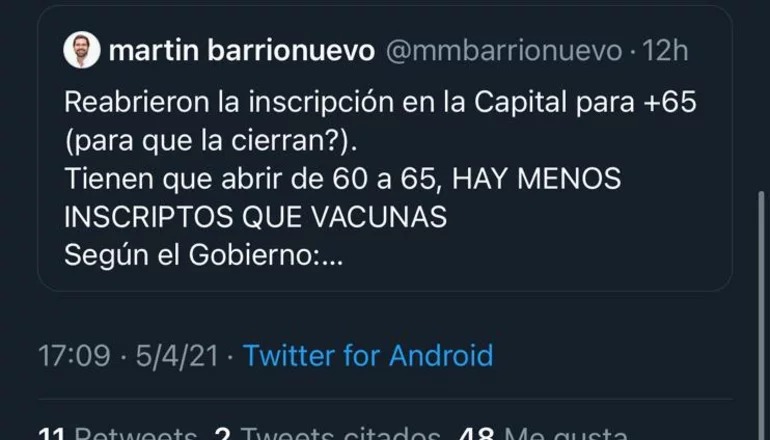Open martin barrionuevo's profile avatar
This screenshot has width=770, height=440.
(x=82, y=50)
